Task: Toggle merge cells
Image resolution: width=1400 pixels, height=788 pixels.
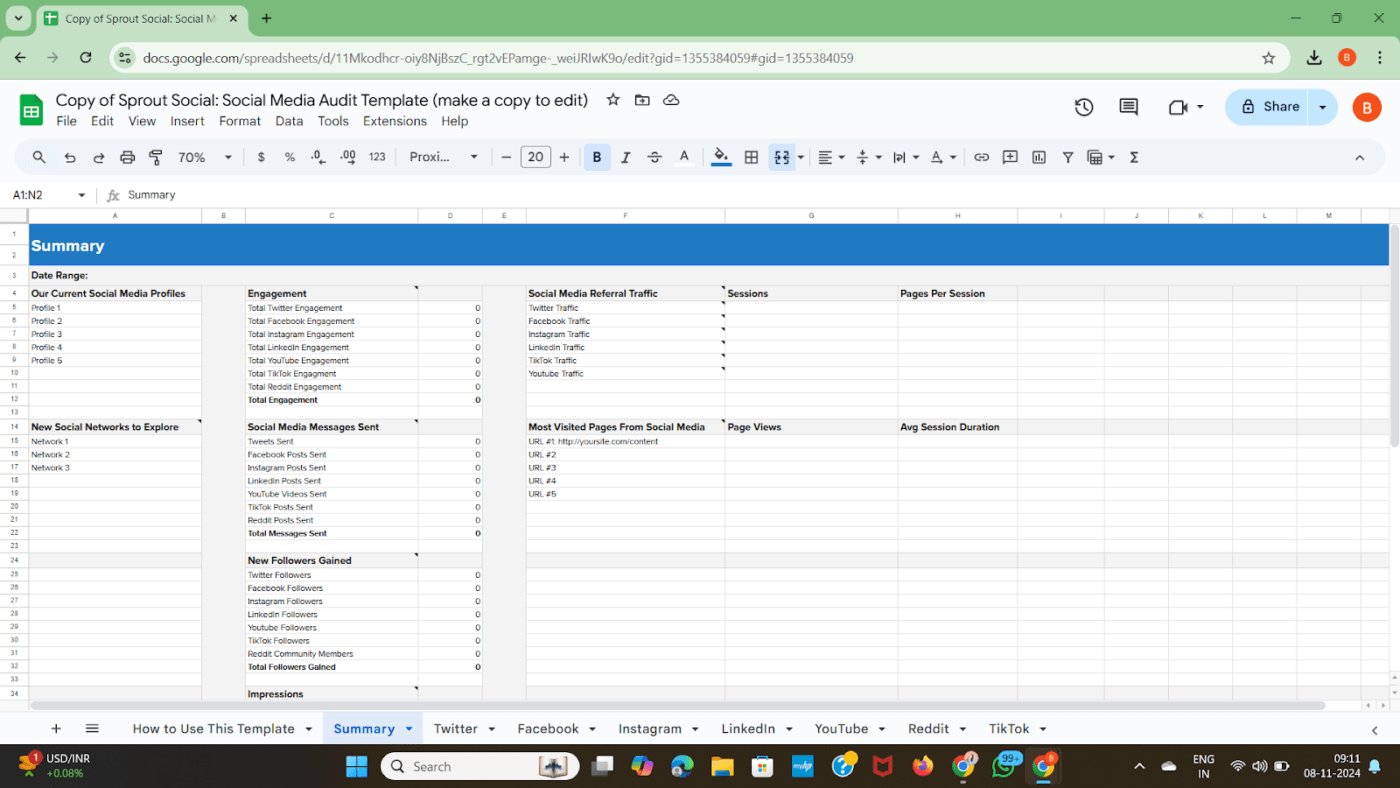Action: (x=782, y=157)
